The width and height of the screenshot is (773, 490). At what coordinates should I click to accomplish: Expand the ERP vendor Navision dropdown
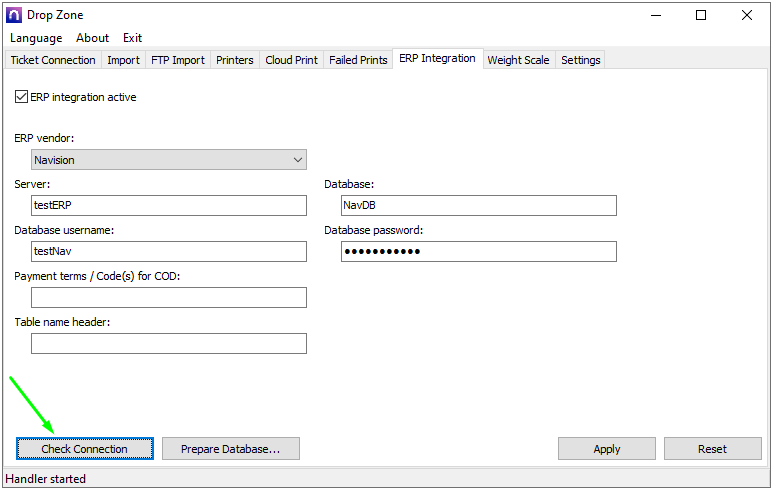pos(169,160)
